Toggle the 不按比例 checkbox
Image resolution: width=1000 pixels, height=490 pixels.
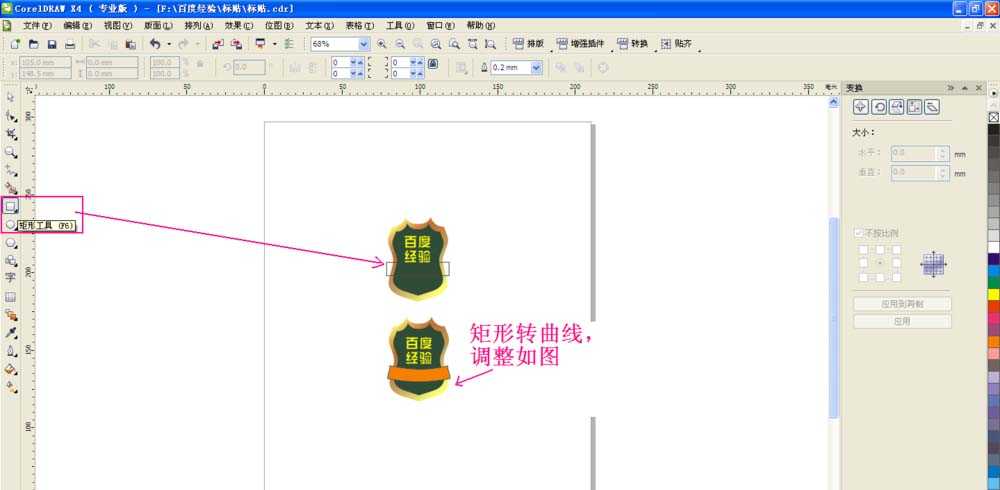tap(858, 233)
